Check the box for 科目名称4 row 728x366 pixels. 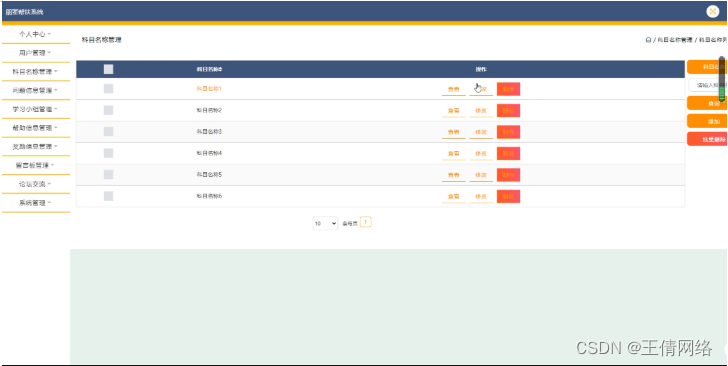tap(108, 153)
